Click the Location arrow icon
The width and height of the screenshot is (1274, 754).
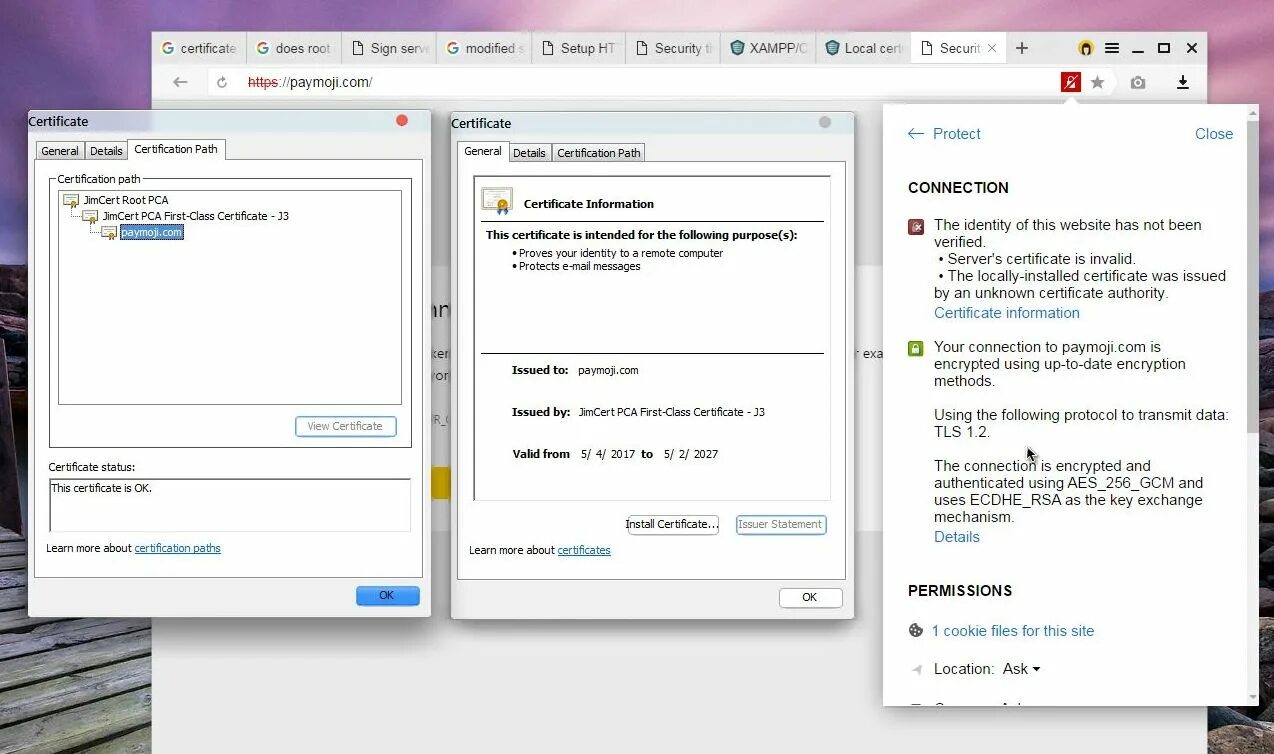(x=915, y=670)
